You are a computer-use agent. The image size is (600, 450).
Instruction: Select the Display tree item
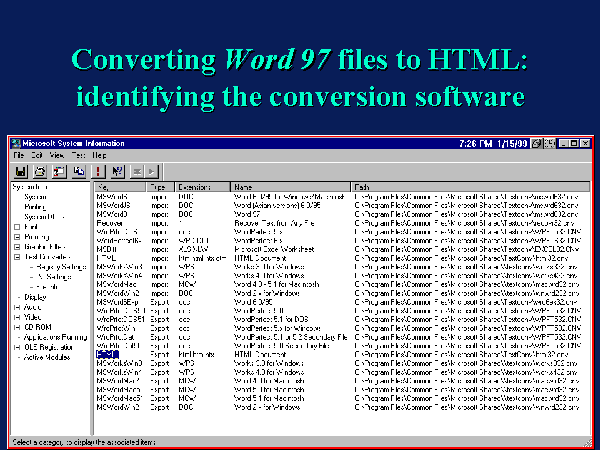coord(35,297)
